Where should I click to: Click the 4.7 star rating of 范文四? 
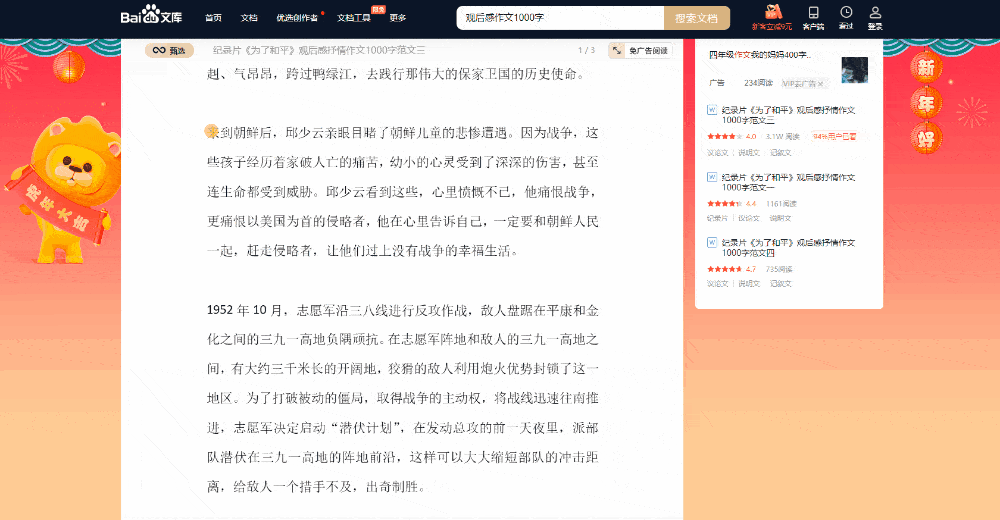[732, 269]
